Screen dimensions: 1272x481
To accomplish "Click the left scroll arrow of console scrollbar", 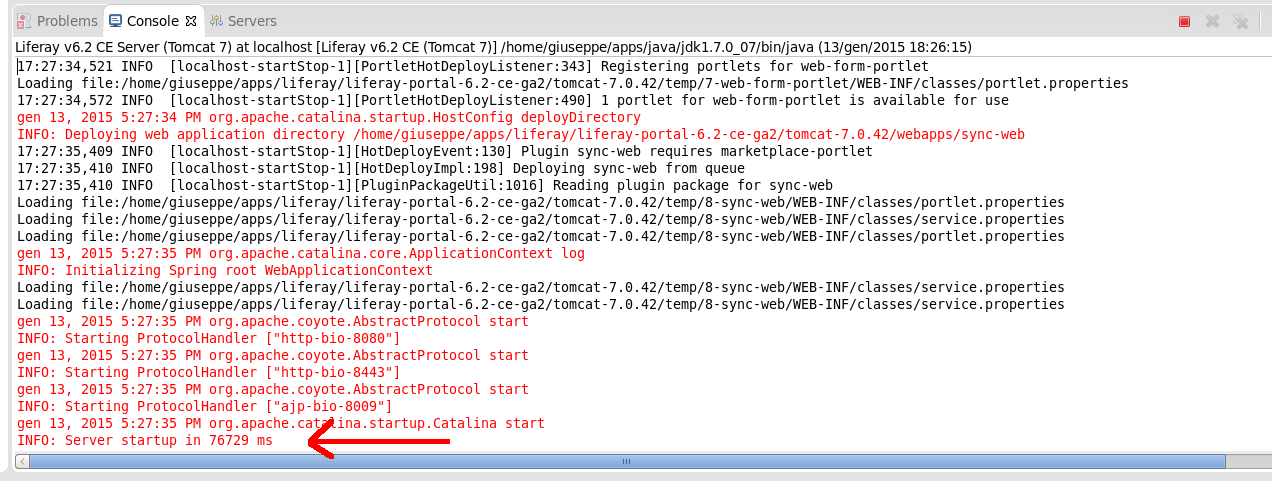I will (22, 461).
